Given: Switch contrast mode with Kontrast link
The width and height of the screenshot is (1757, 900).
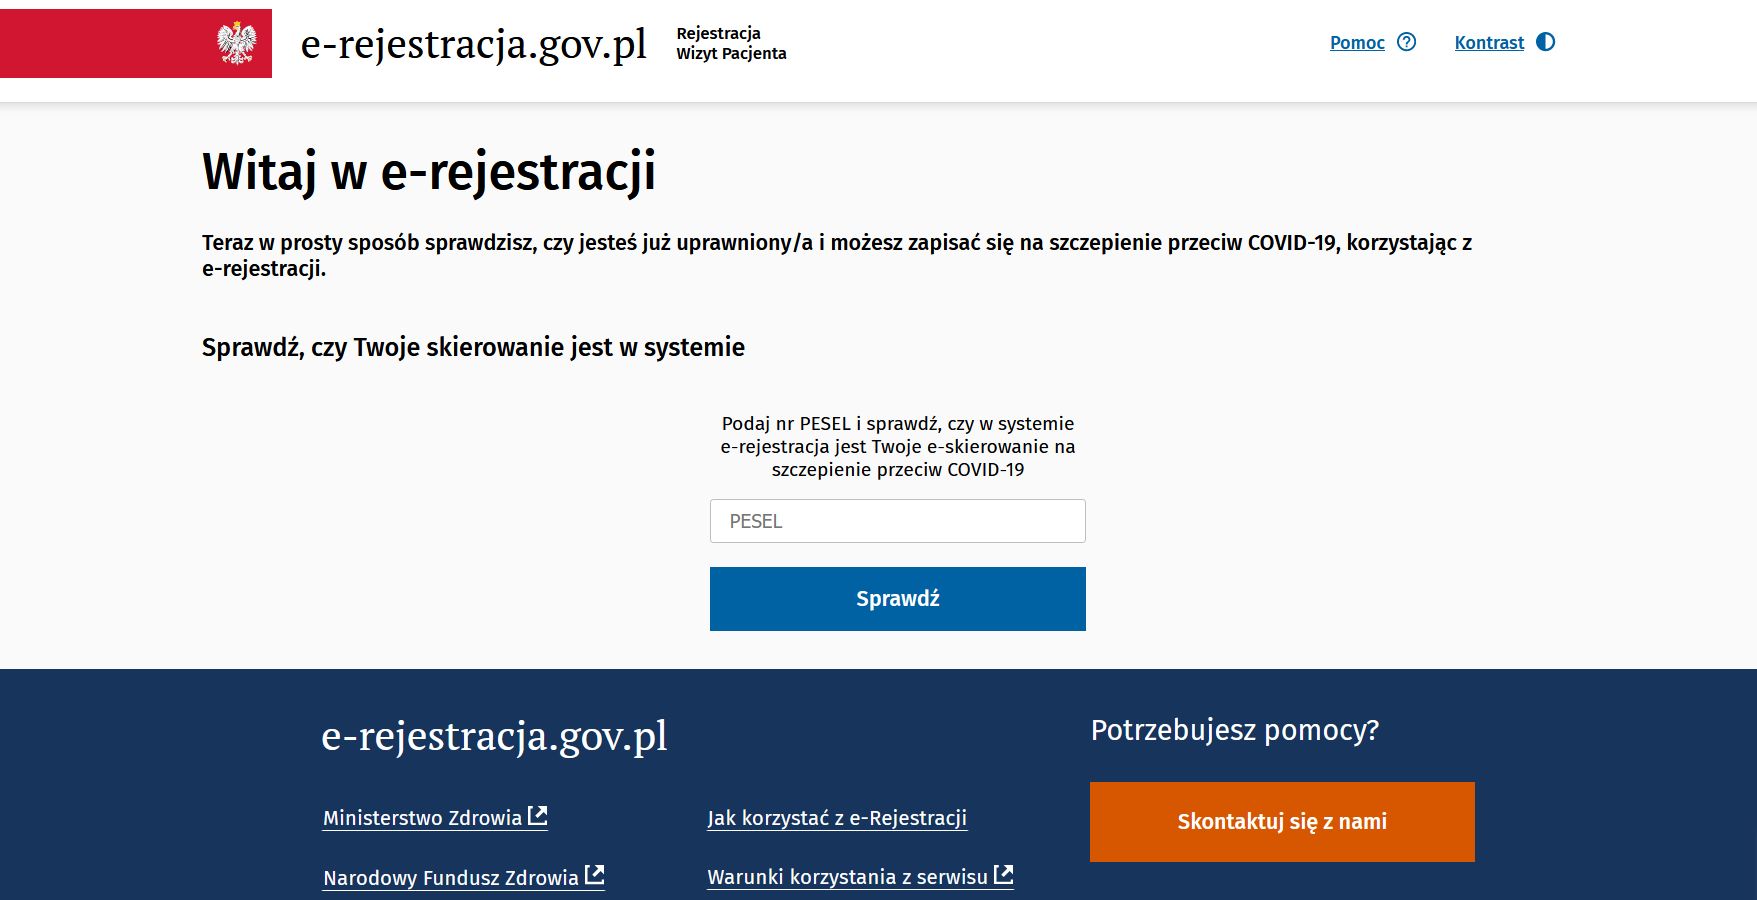Looking at the screenshot, I should 1489,43.
